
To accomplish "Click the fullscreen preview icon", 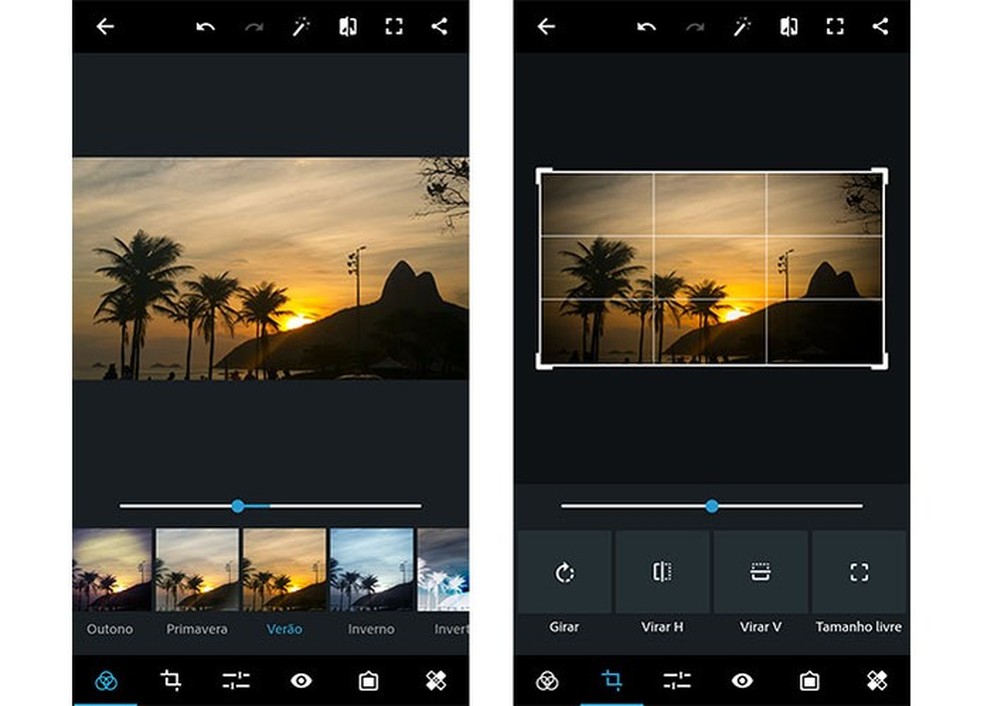I will [393, 26].
